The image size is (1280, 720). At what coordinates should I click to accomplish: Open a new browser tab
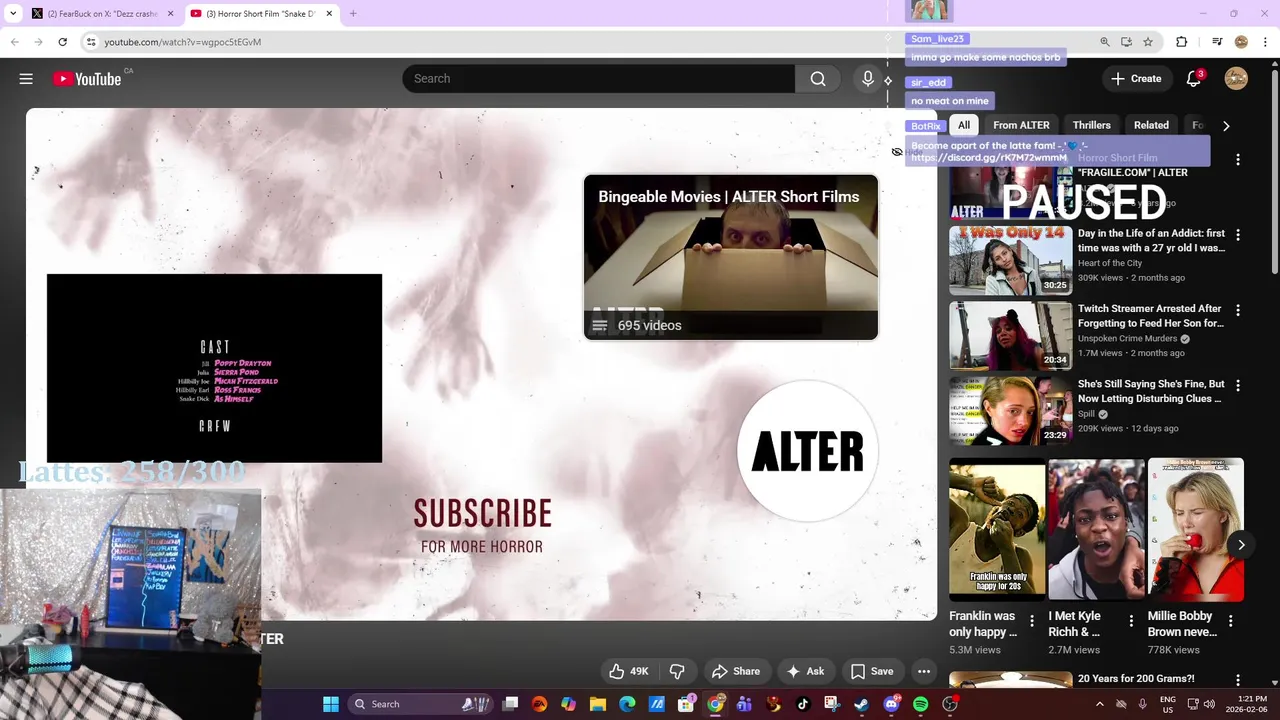[353, 14]
